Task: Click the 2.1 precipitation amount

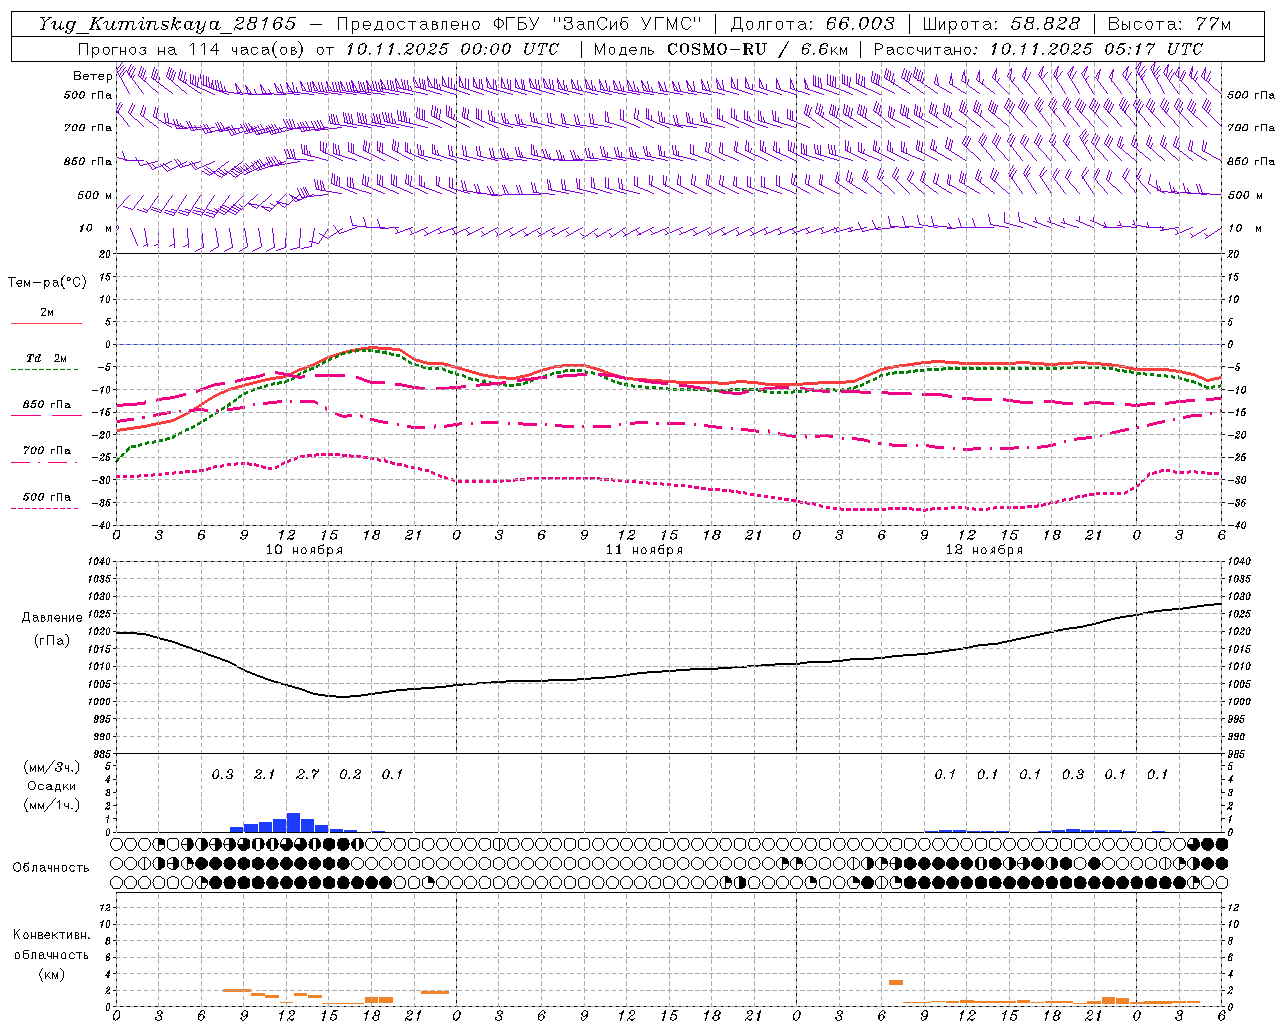Action: 265,775
